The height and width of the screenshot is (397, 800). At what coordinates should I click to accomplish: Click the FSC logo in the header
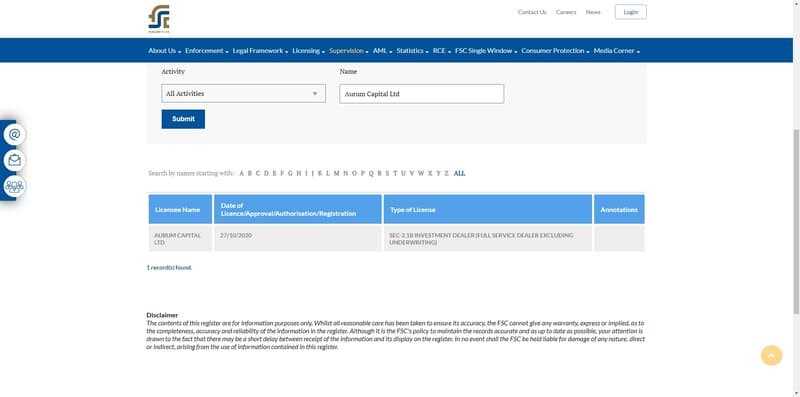click(159, 19)
